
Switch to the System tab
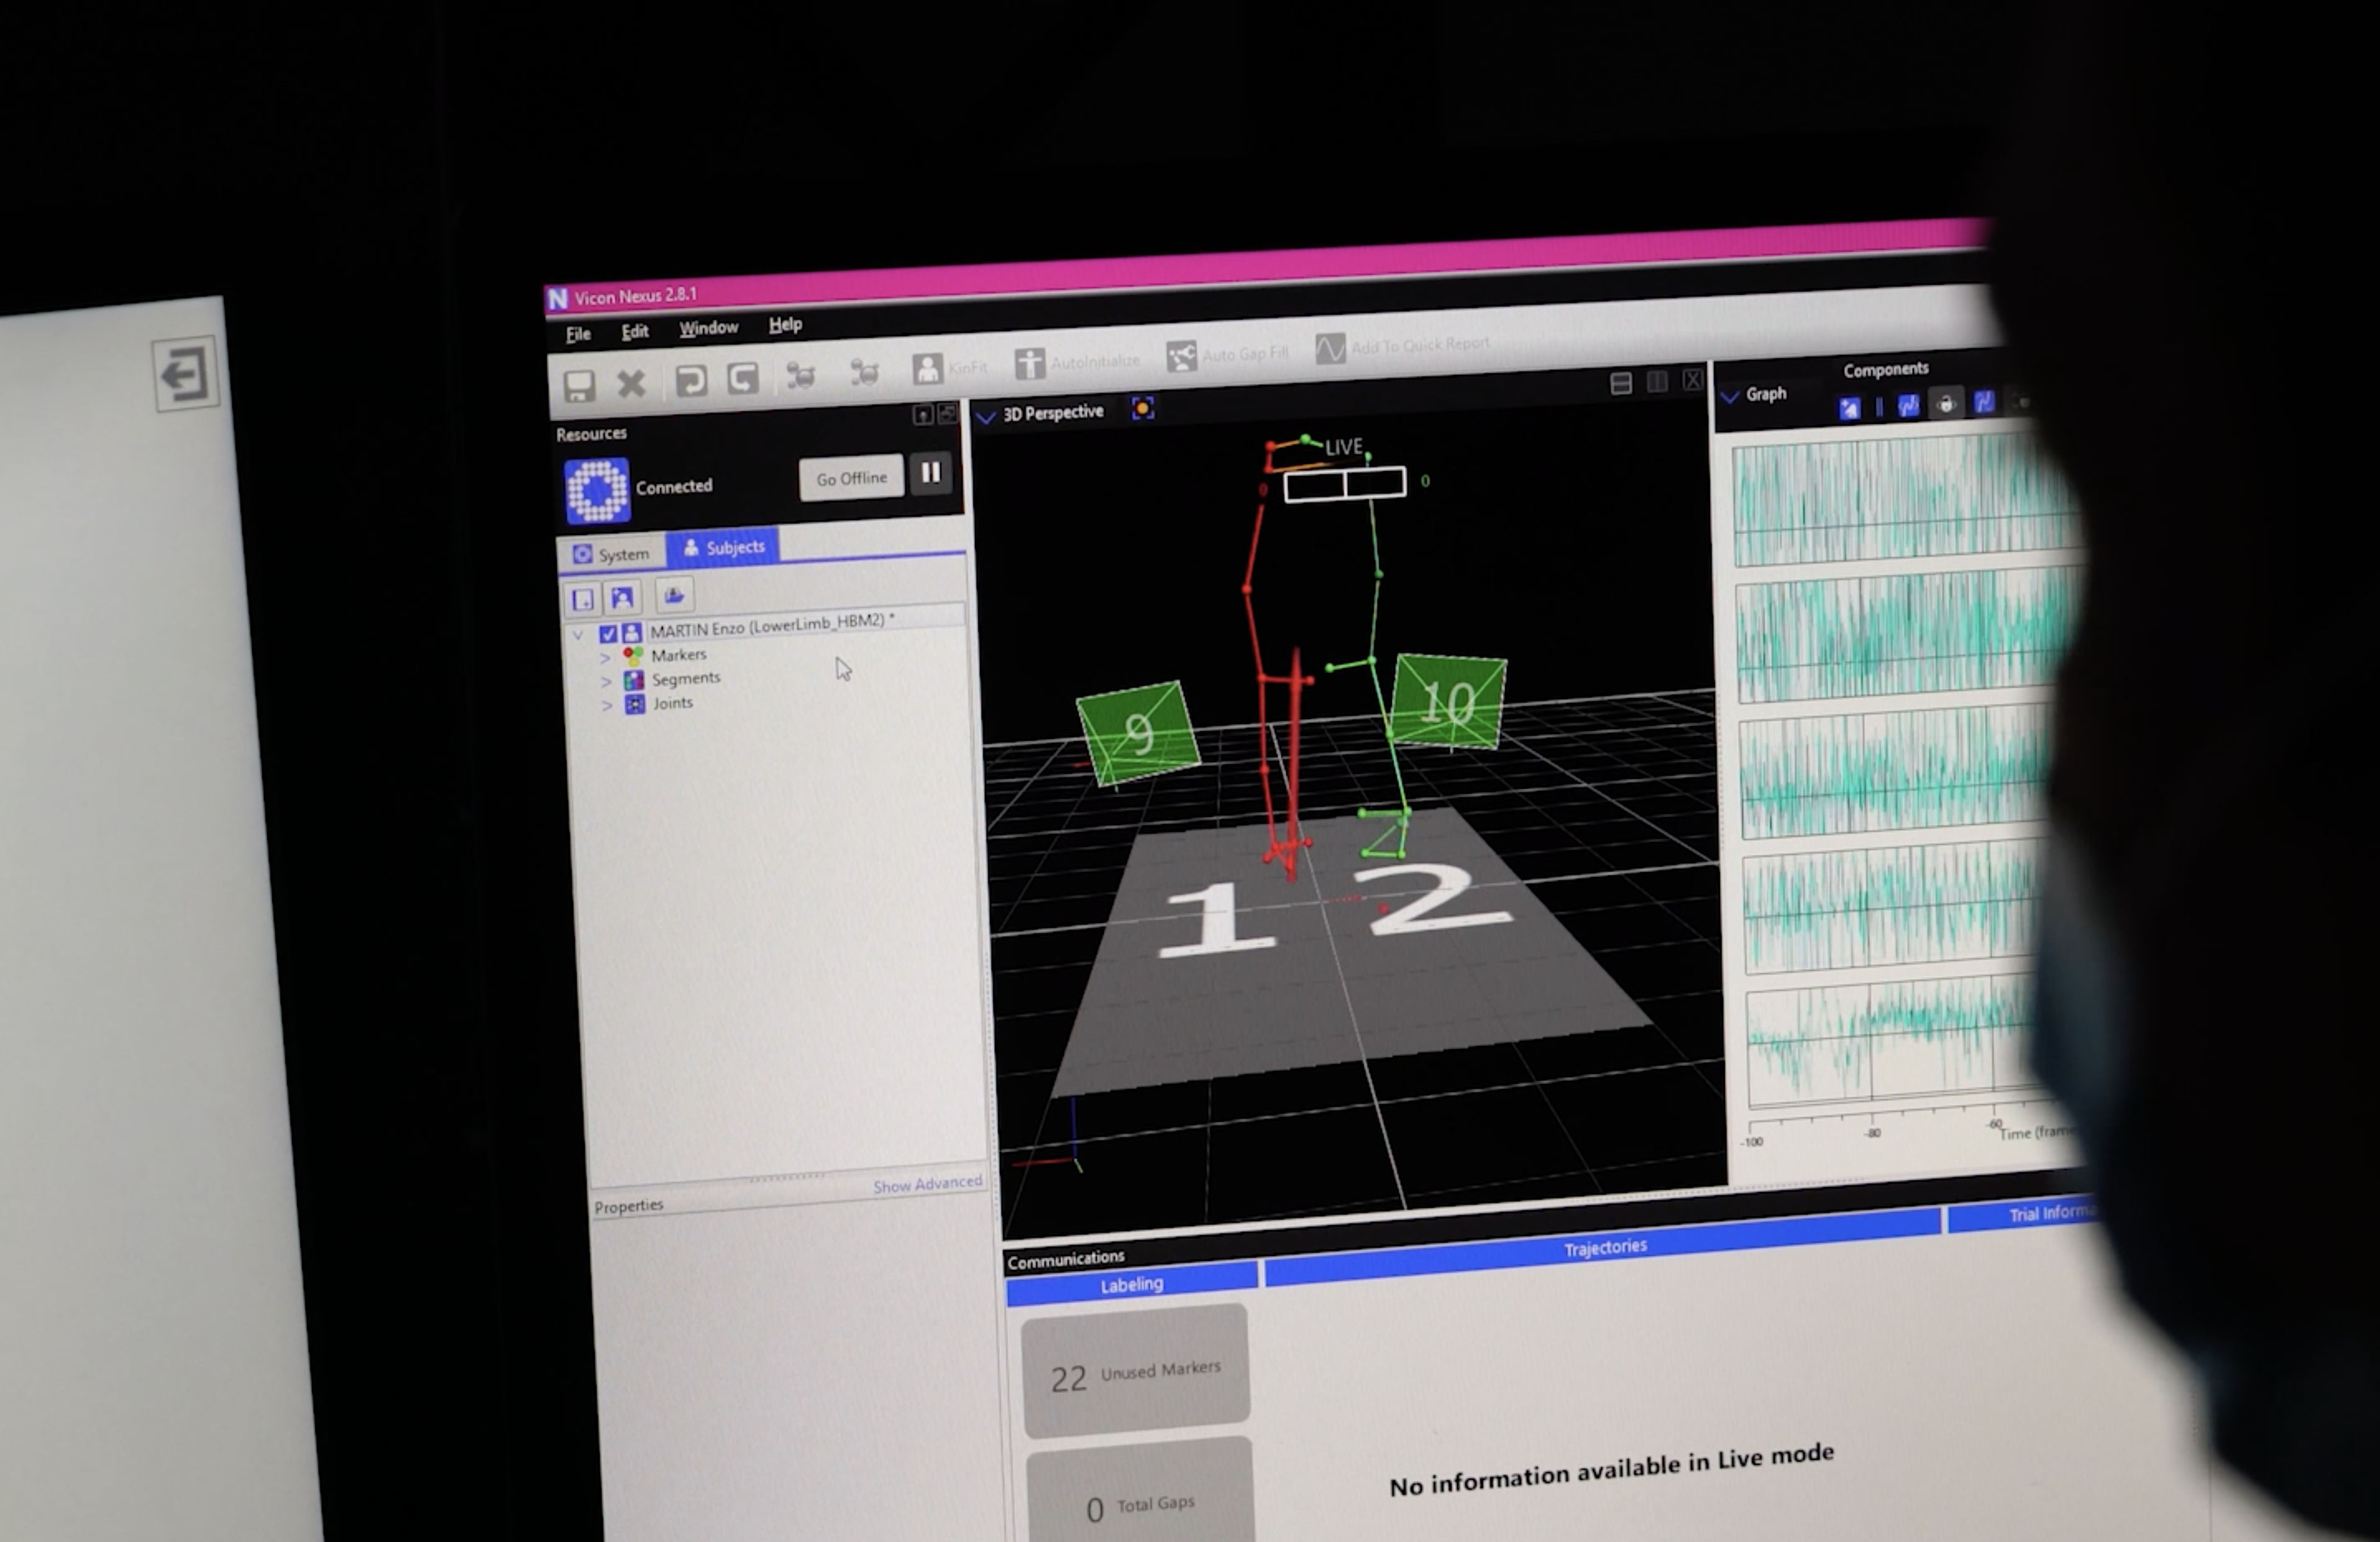(611, 554)
